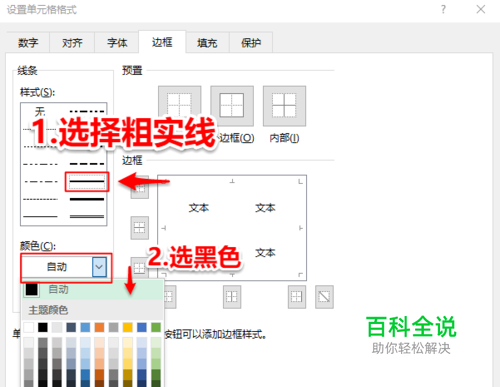Viewport: 500px width, 387px height.
Task: Select the thin dash-dot line beside selected style
Action: [40, 182]
